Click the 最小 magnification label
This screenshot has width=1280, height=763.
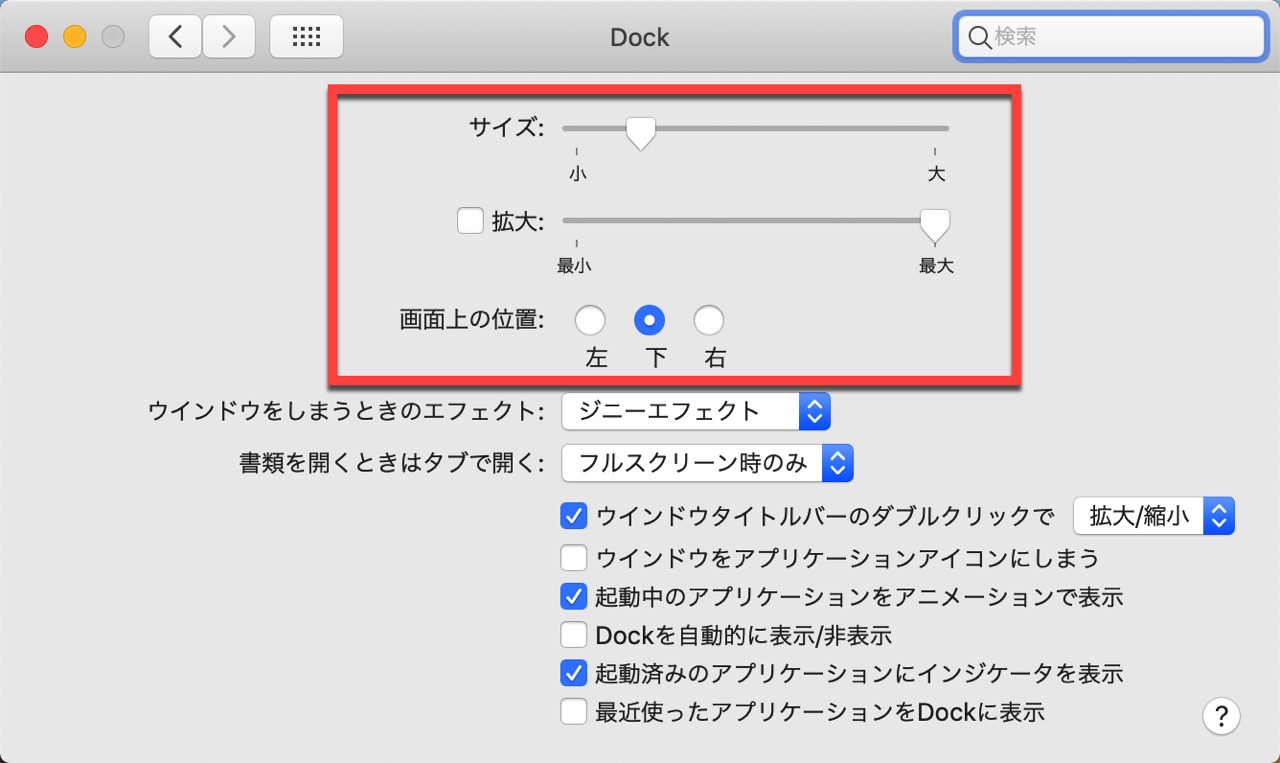574,266
